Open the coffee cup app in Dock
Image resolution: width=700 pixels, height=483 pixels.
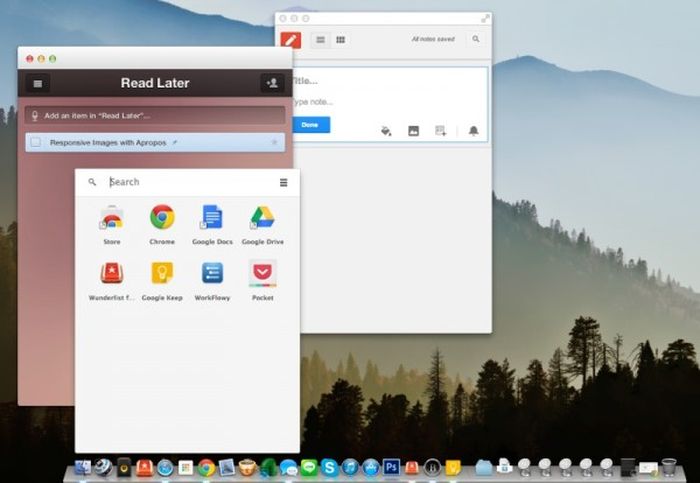247,468
